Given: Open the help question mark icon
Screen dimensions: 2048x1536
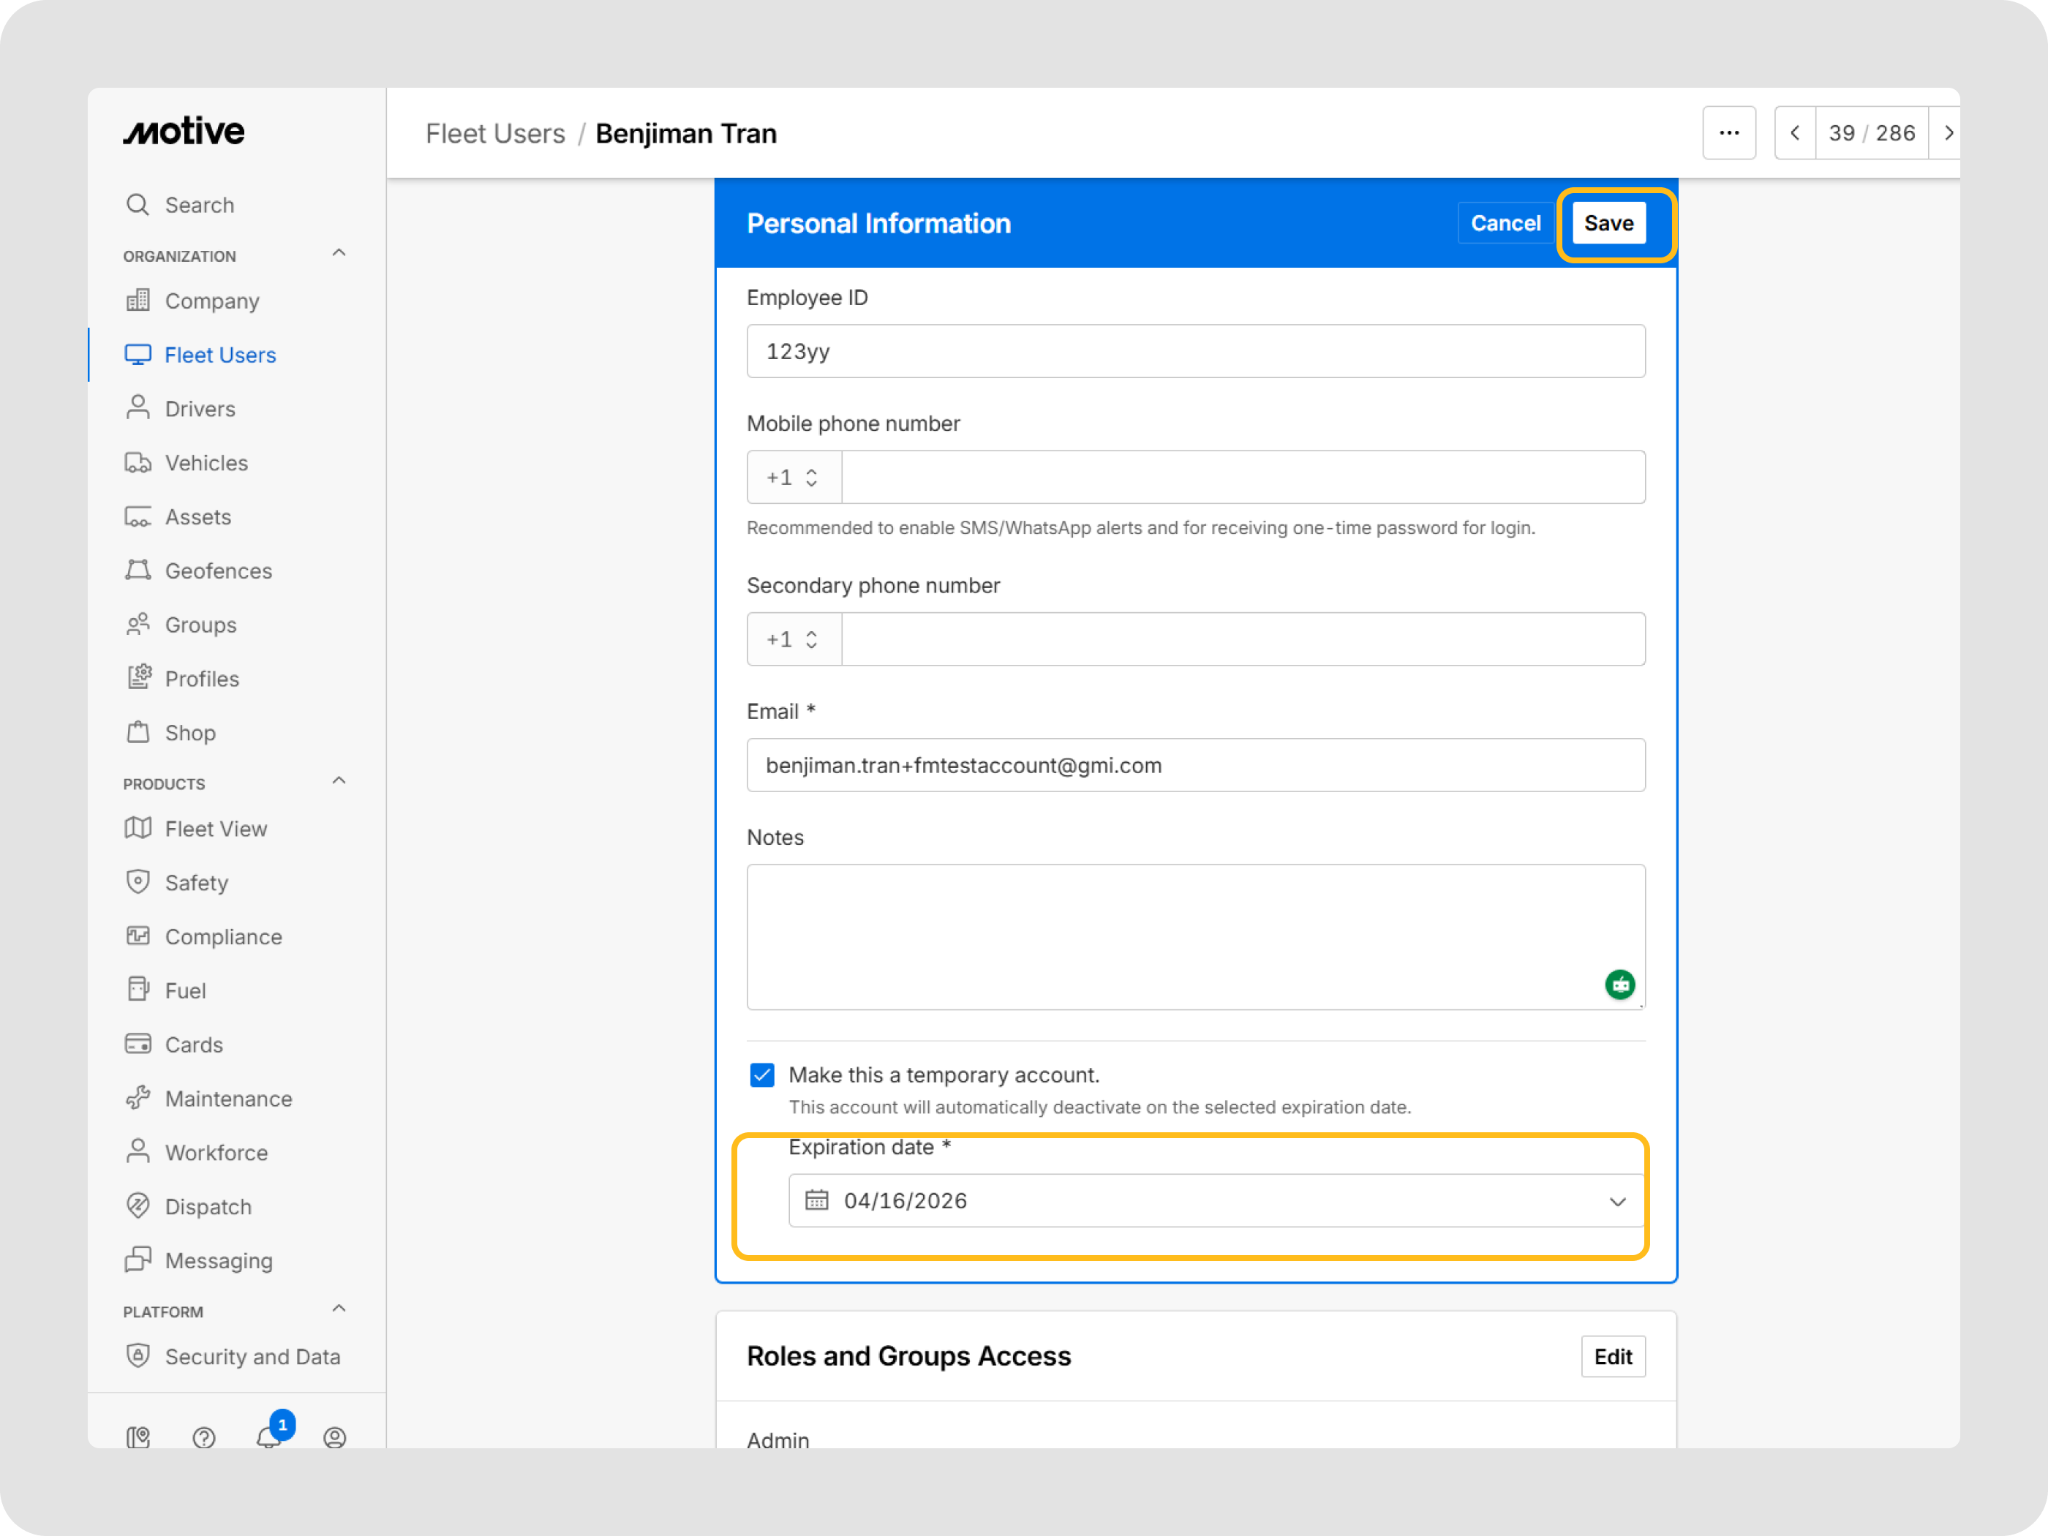Looking at the screenshot, I should [x=204, y=1437].
